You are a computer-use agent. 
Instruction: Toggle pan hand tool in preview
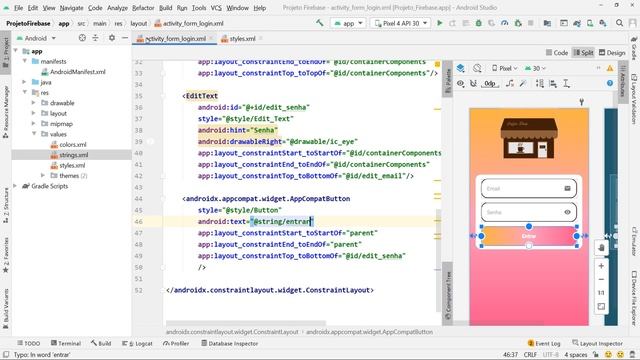(601, 248)
